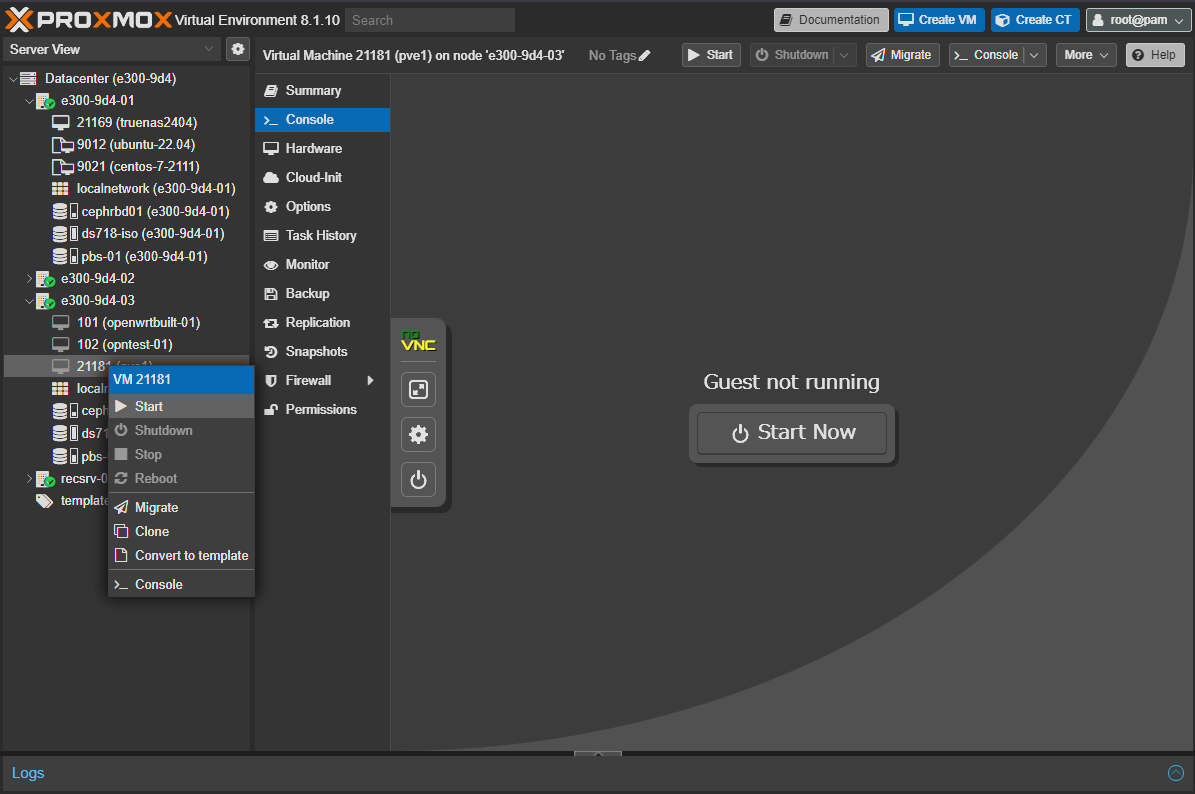Choose Reboot in context menu
The image size is (1195, 794).
(x=181, y=479)
